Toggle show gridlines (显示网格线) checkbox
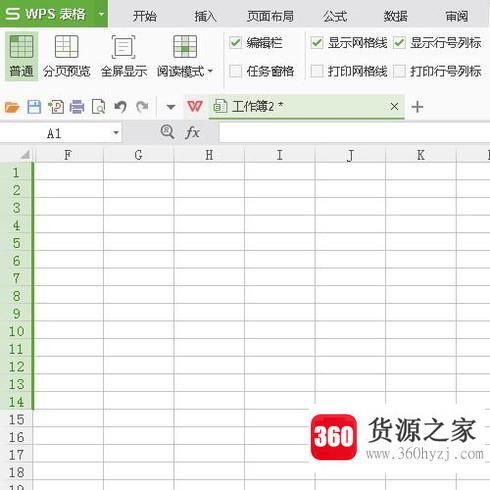 [317, 43]
